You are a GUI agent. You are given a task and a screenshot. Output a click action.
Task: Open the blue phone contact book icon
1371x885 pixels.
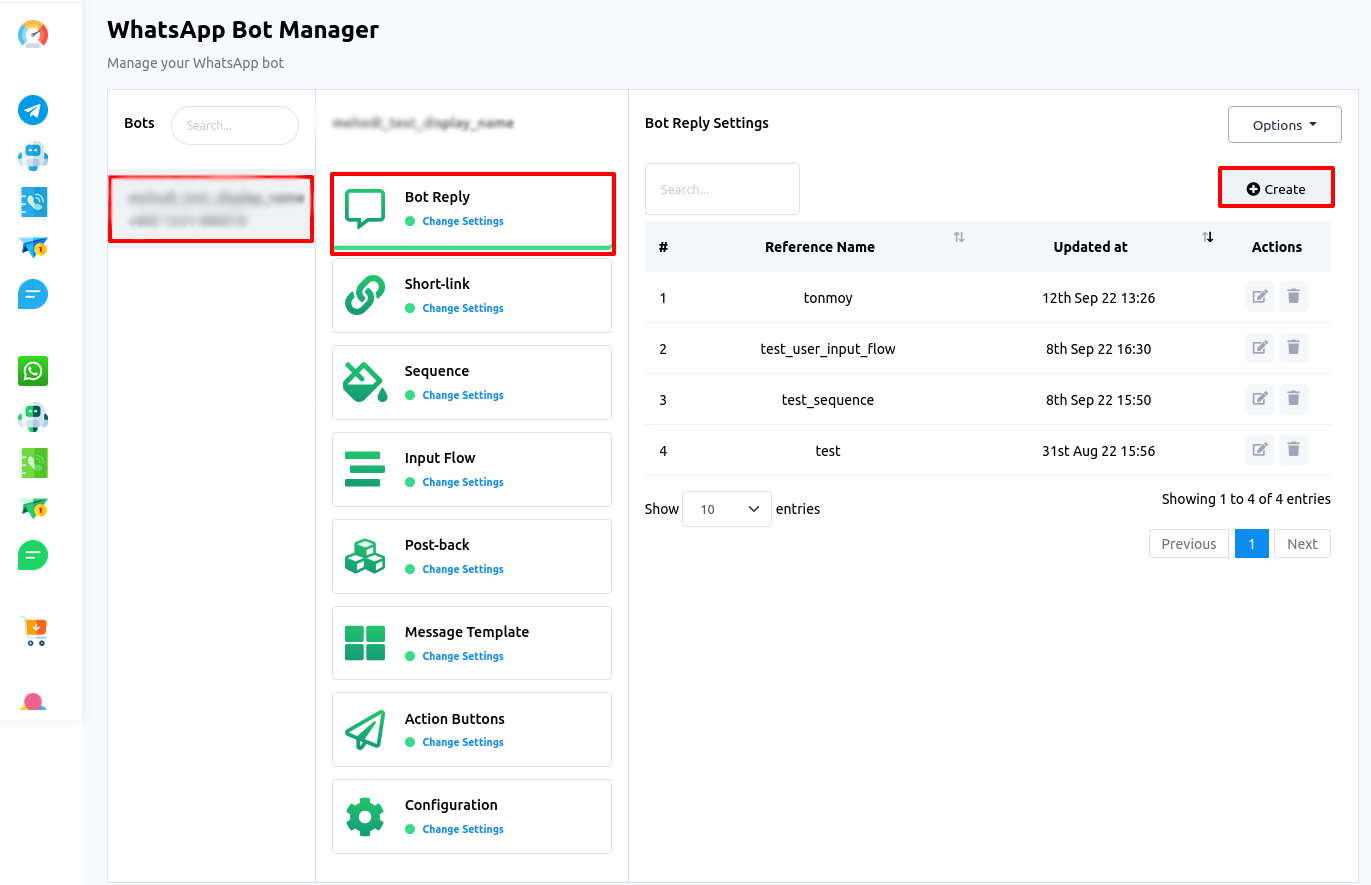(x=33, y=202)
